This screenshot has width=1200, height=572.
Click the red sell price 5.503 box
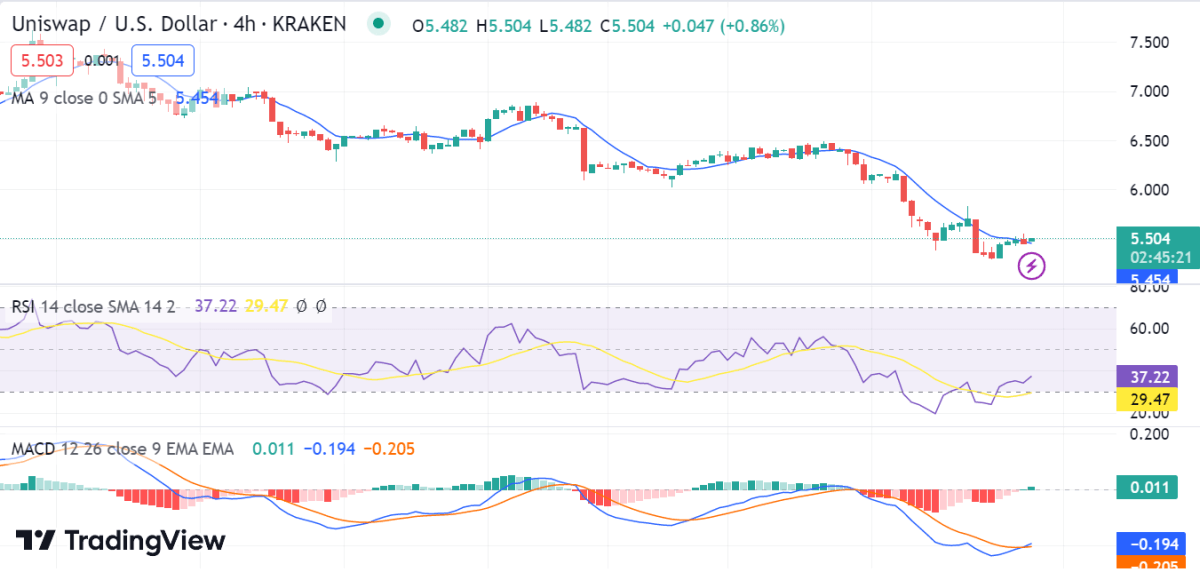(x=42, y=61)
